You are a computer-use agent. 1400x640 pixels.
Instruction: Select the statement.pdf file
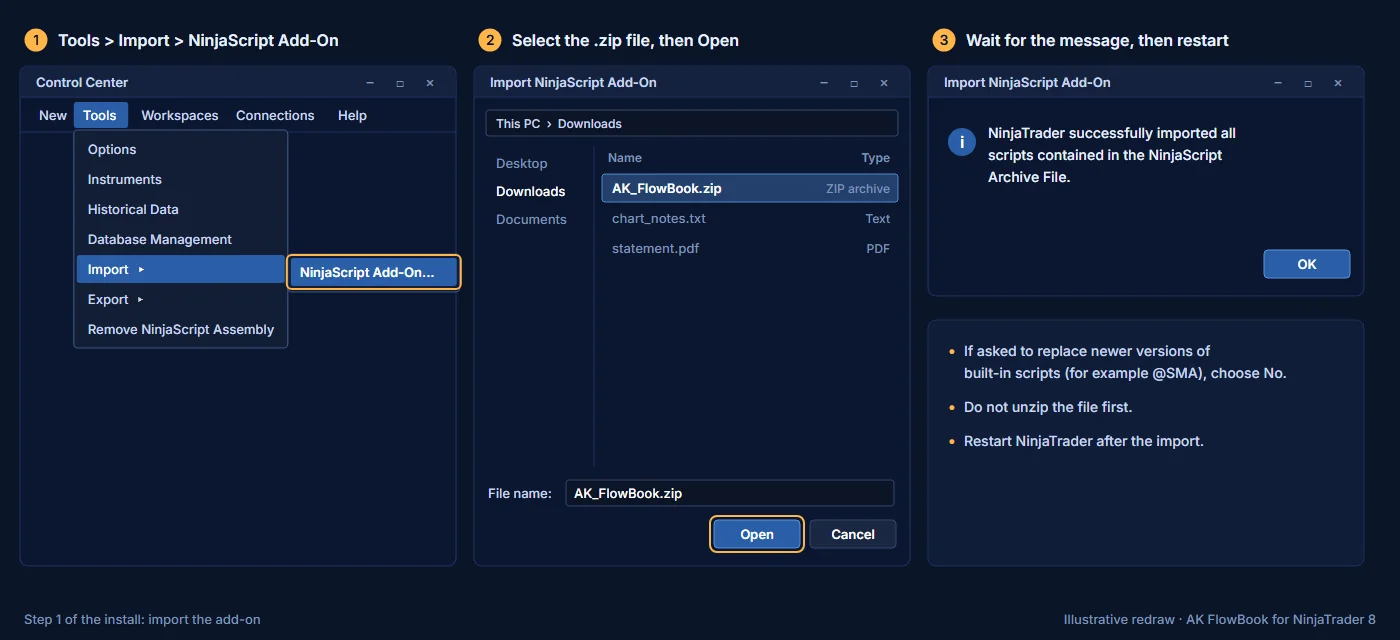(x=750, y=248)
